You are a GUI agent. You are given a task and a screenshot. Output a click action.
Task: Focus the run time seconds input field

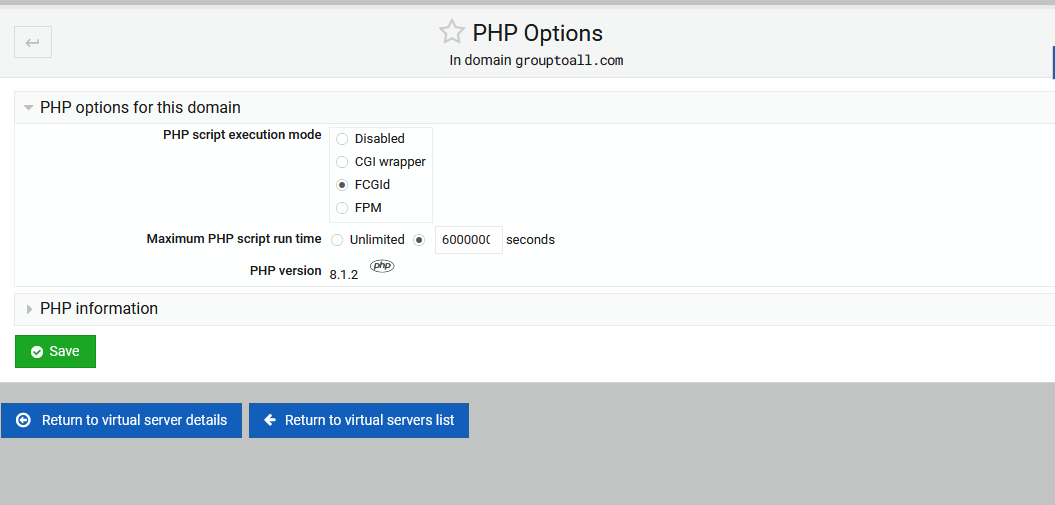(x=469, y=240)
